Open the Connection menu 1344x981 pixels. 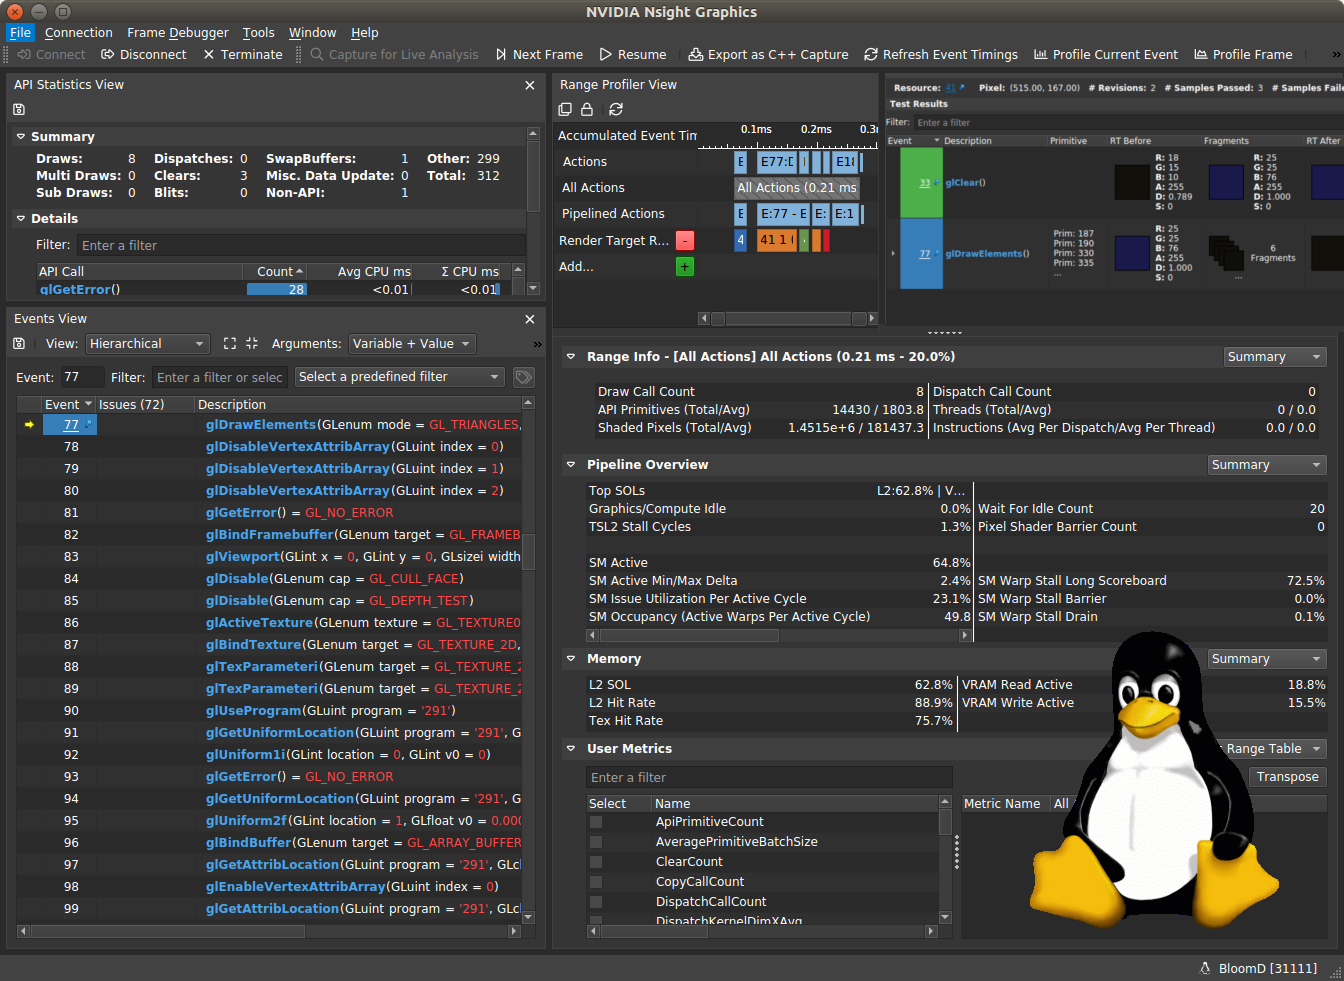(79, 33)
